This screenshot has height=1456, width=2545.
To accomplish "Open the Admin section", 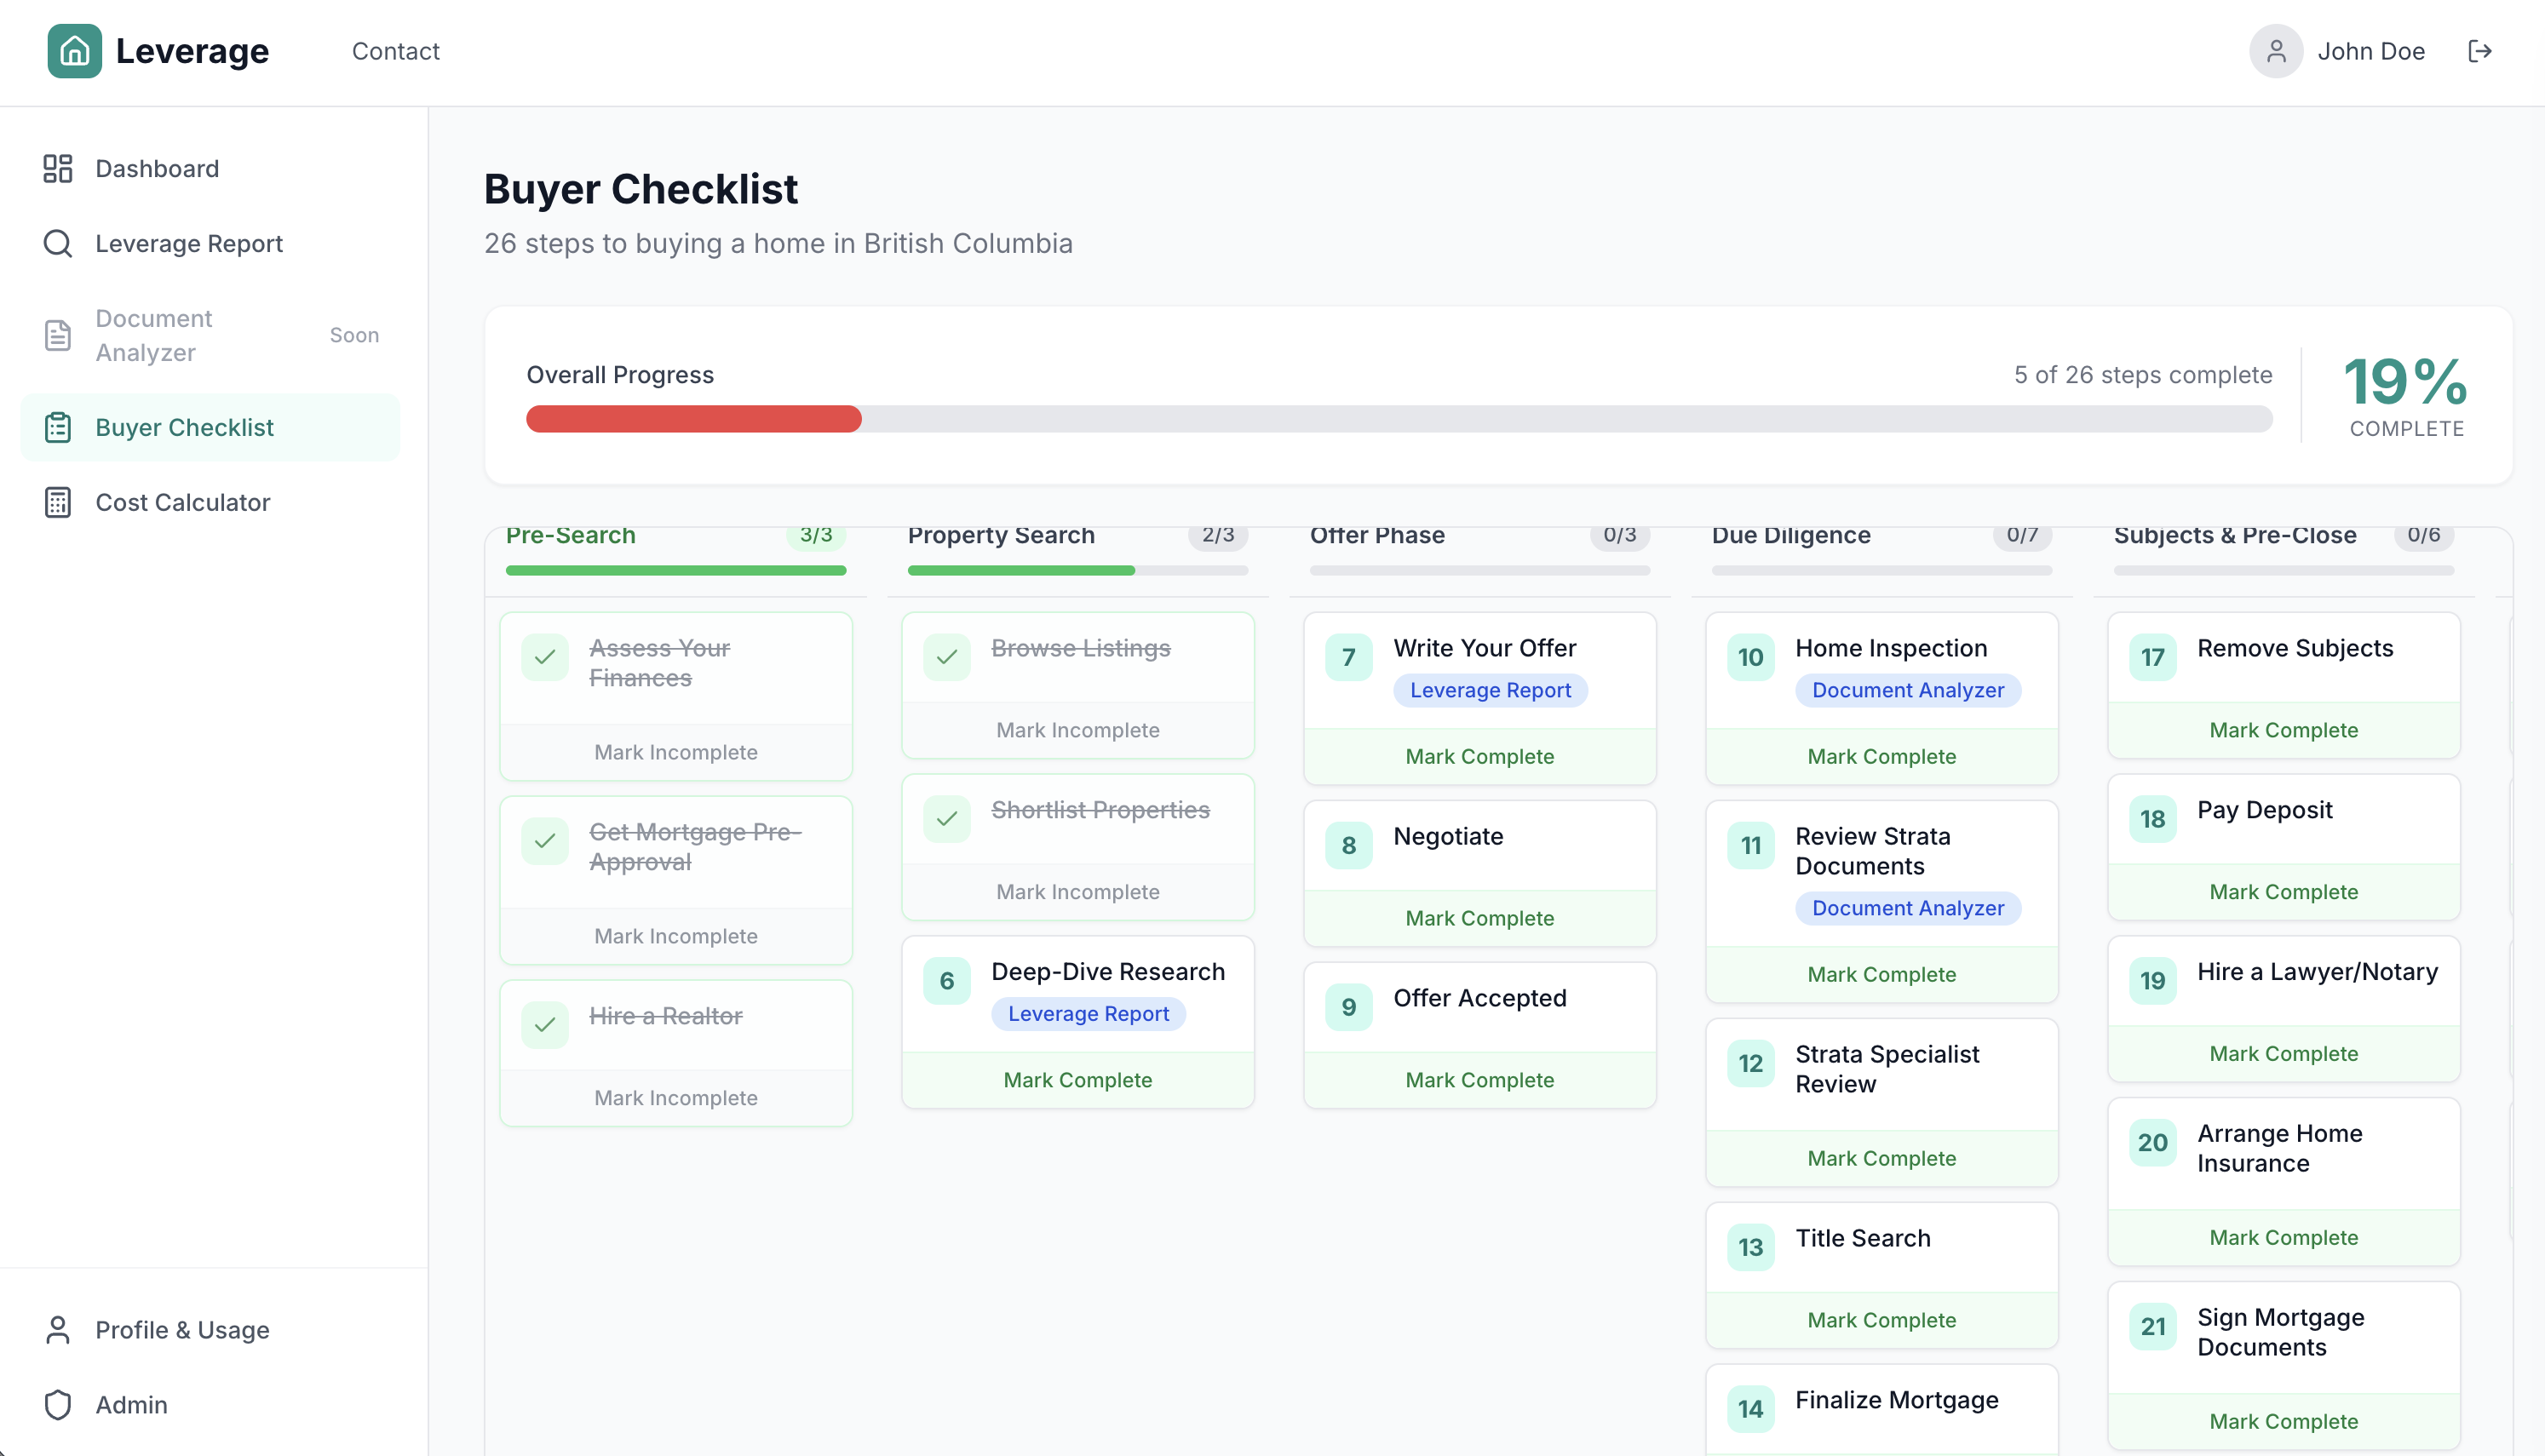I will pyautogui.click(x=210, y=1405).
